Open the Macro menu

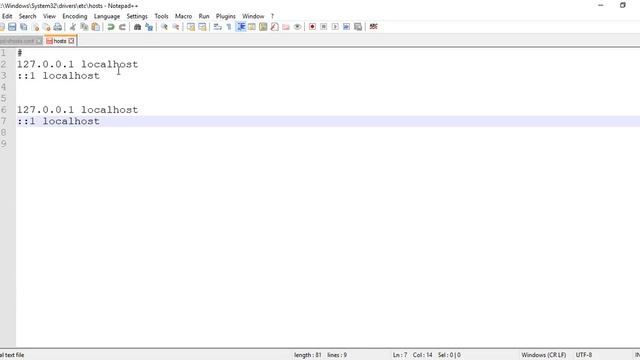[183, 16]
